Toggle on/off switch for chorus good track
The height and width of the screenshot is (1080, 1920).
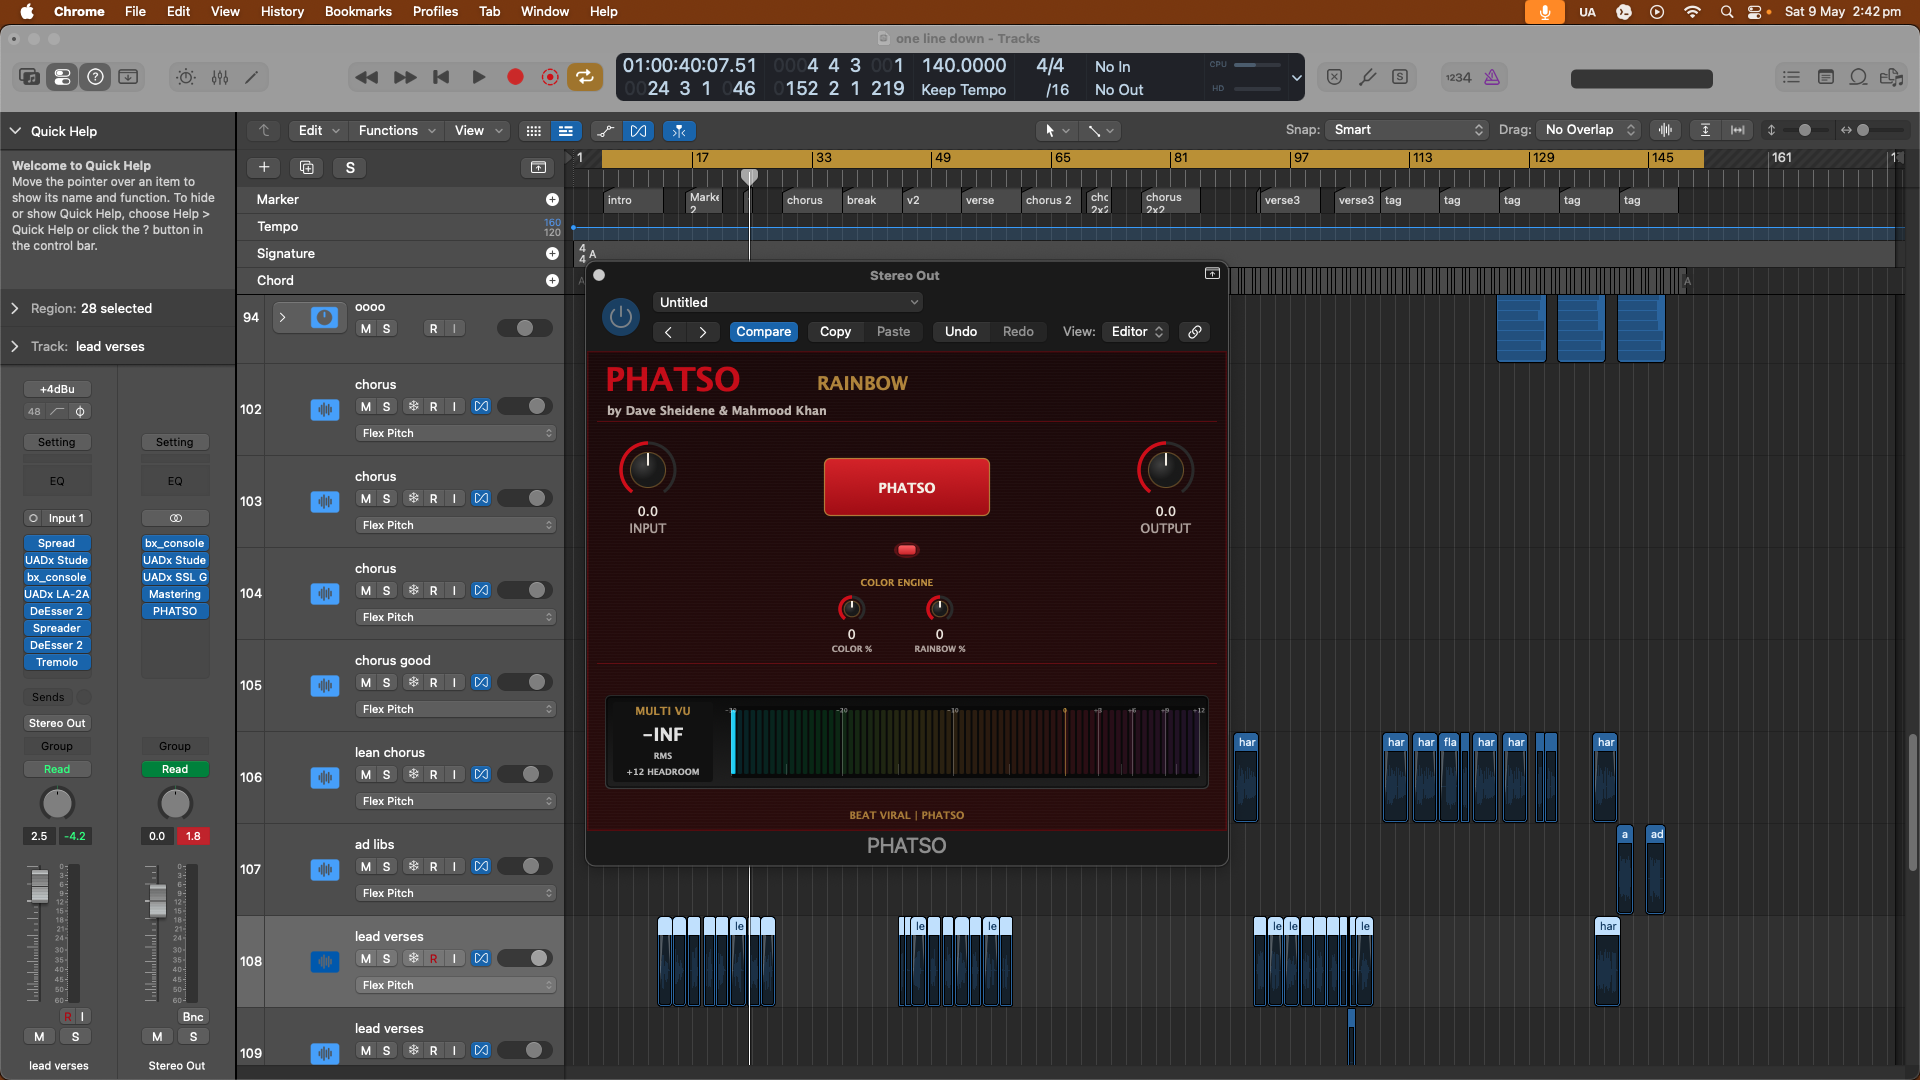(526, 682)
